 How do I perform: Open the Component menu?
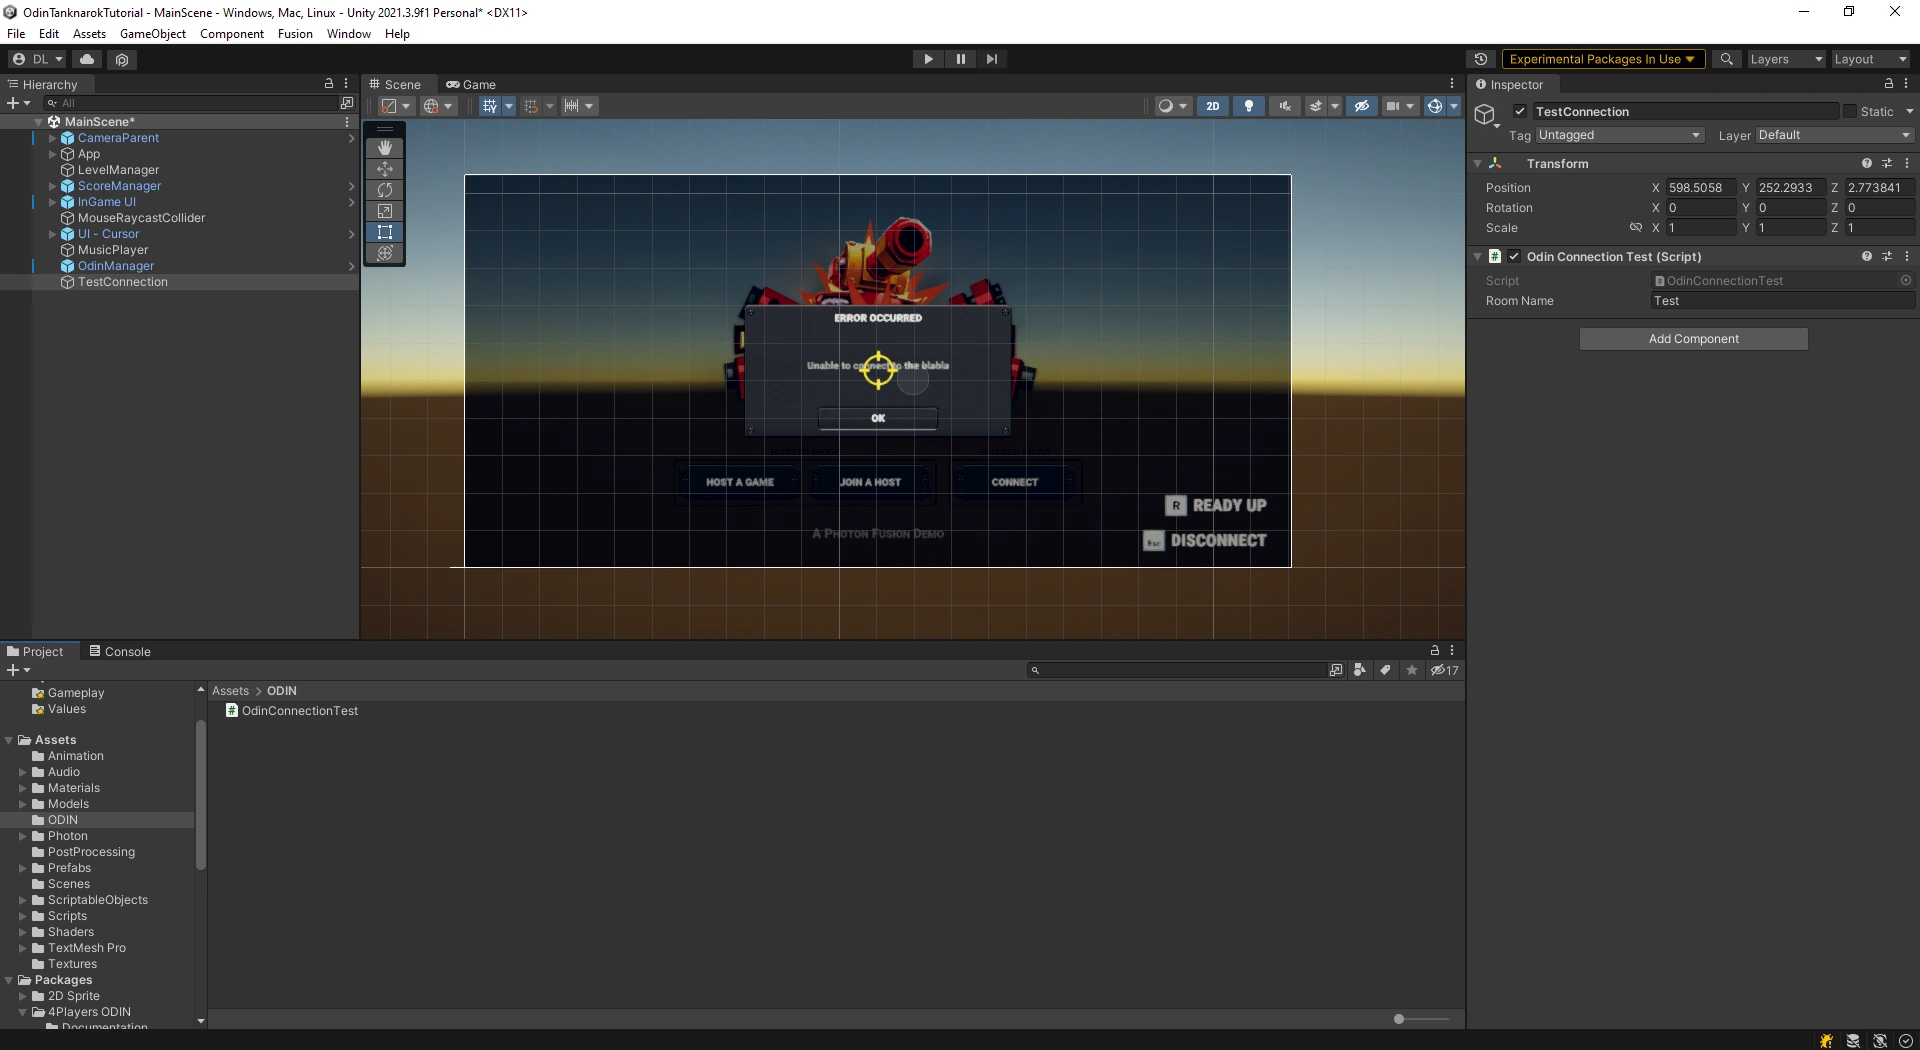click(232, 33)
